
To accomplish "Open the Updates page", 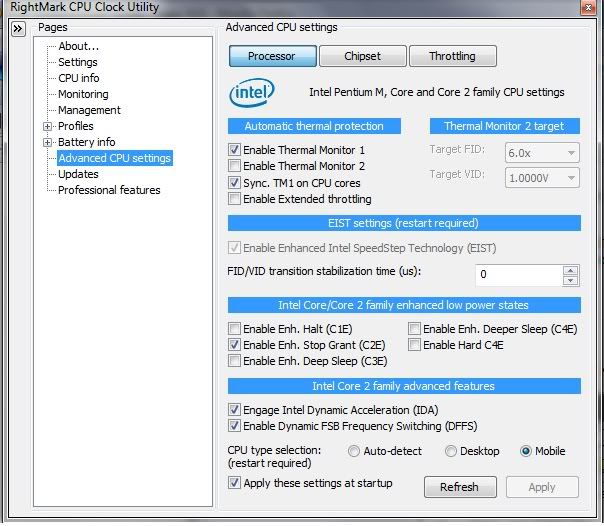I will click(x=78, y=174).
